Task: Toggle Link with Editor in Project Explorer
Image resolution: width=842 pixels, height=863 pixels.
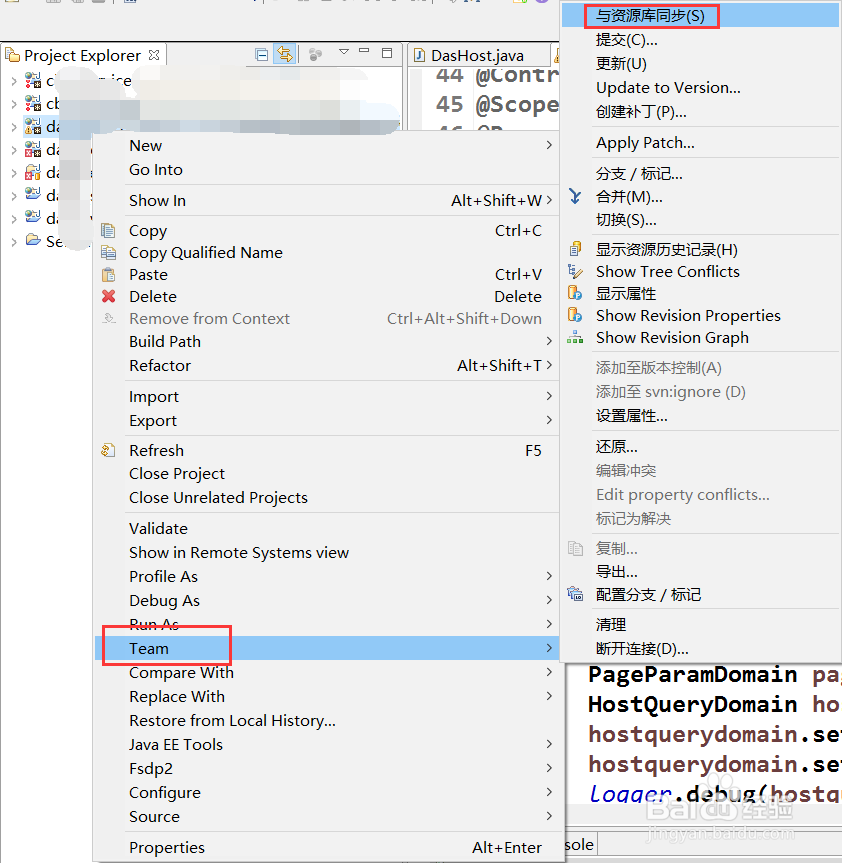Action: point(285,54)
